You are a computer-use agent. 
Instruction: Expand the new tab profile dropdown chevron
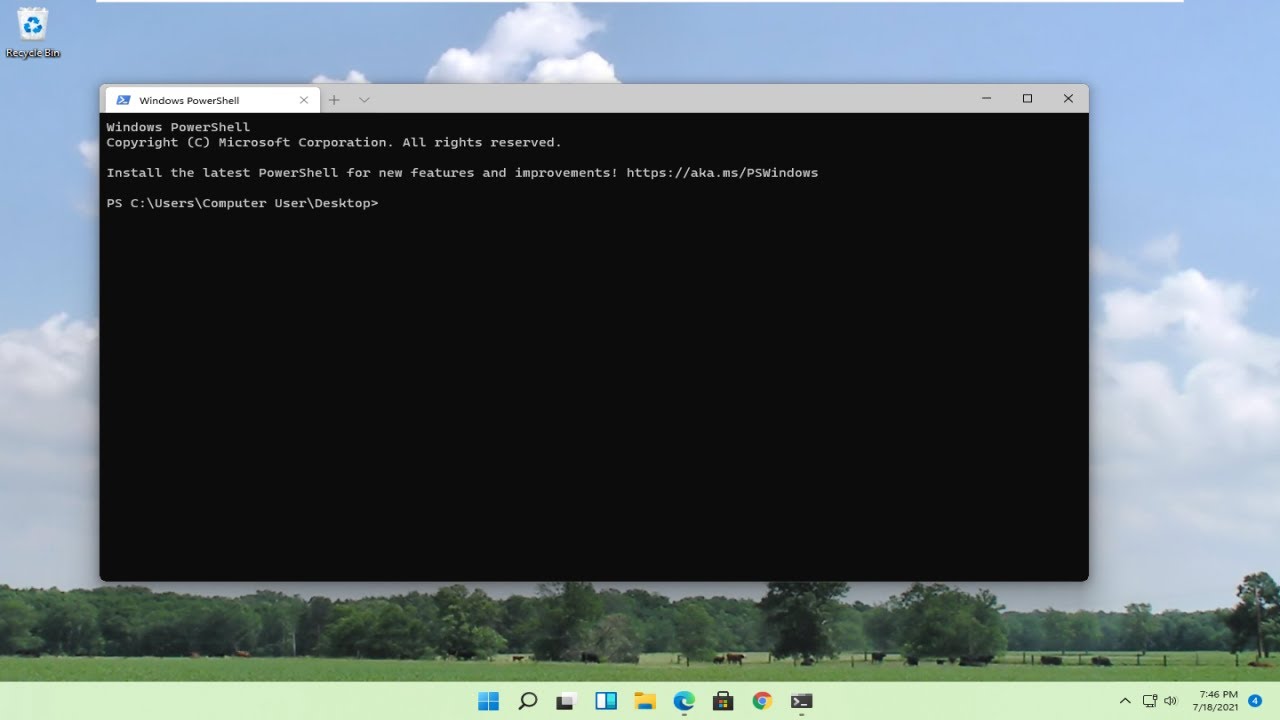click(x=364, y=100)
